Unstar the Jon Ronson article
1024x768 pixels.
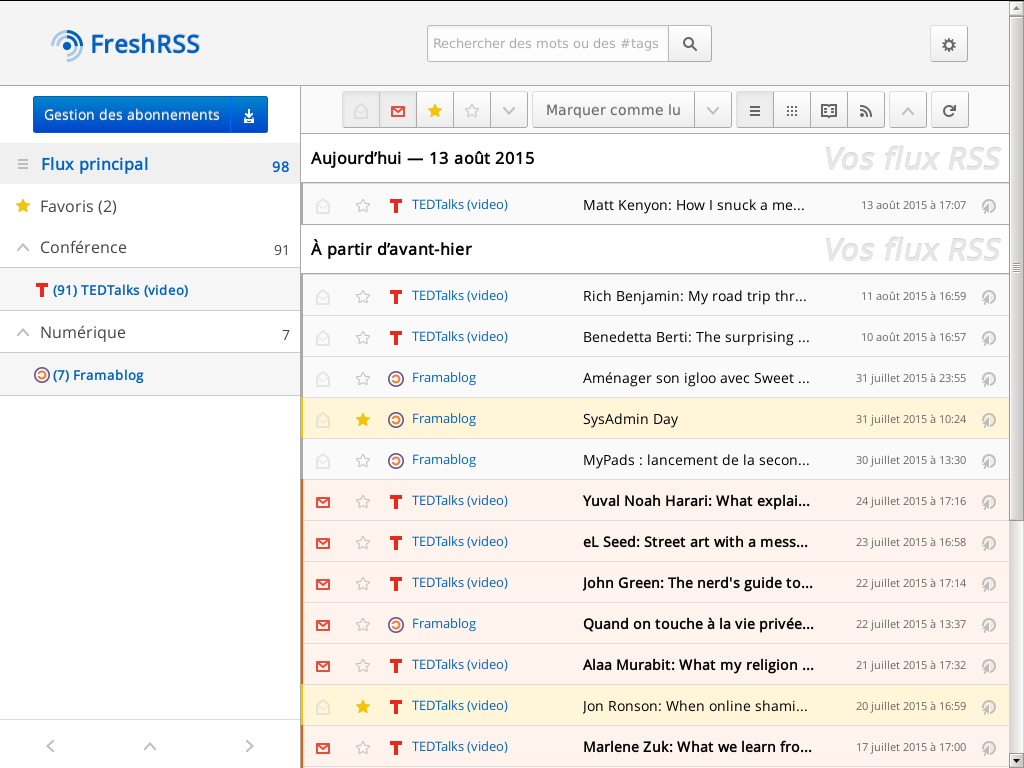(x=363, y=707)
